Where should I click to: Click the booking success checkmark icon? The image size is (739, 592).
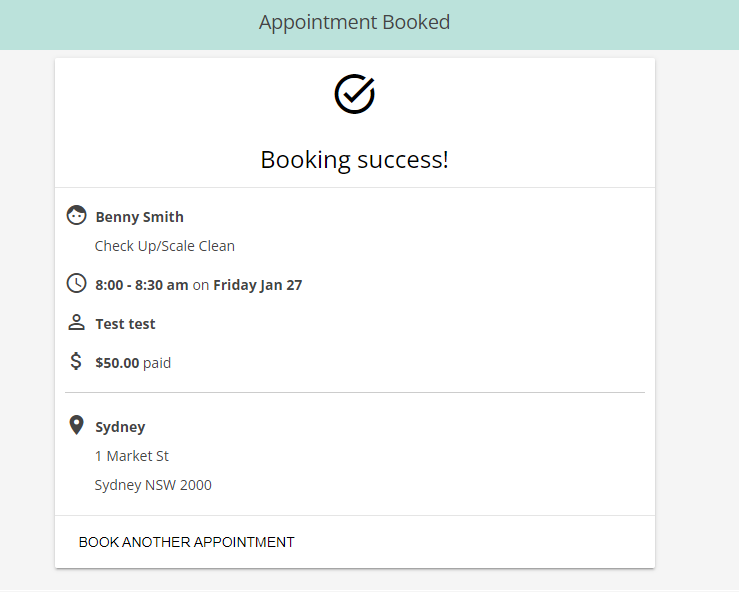[354, 94]
